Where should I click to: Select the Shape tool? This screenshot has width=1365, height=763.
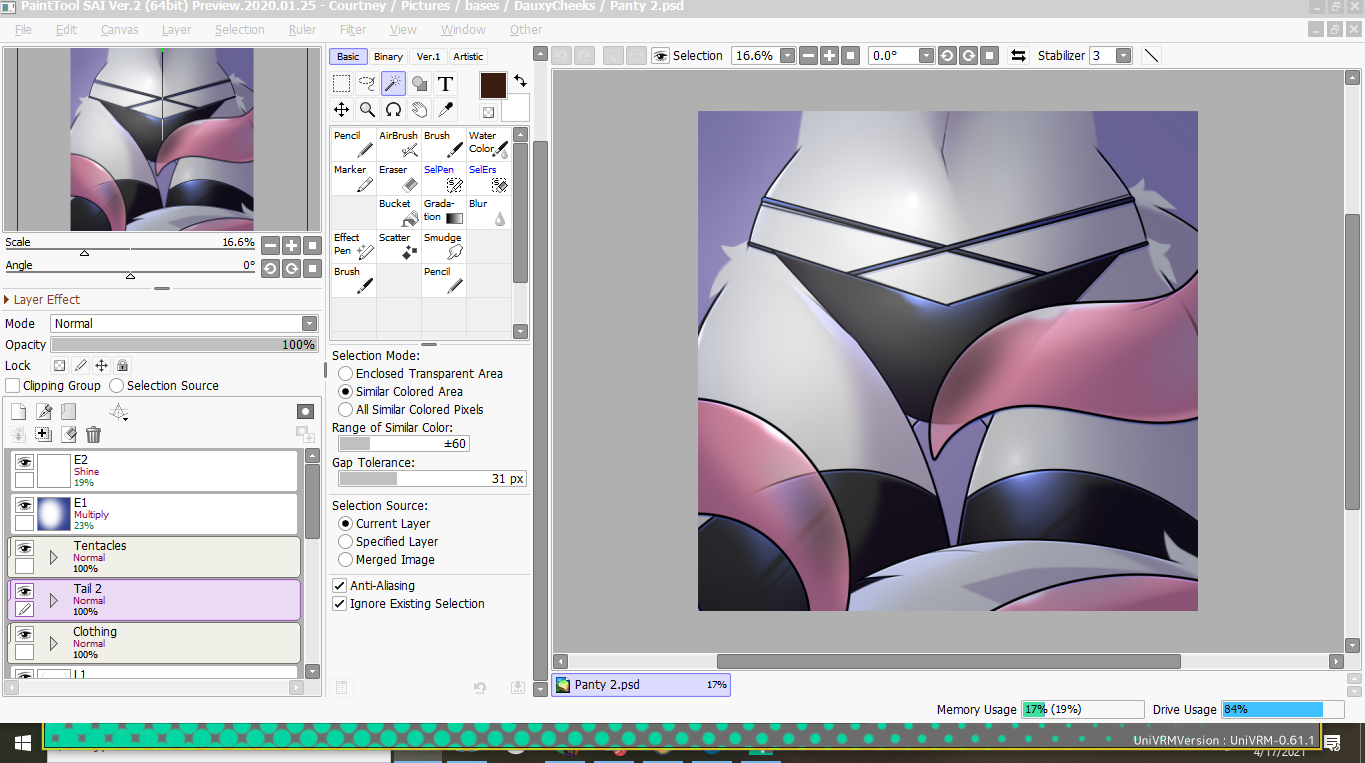(419, 84)
